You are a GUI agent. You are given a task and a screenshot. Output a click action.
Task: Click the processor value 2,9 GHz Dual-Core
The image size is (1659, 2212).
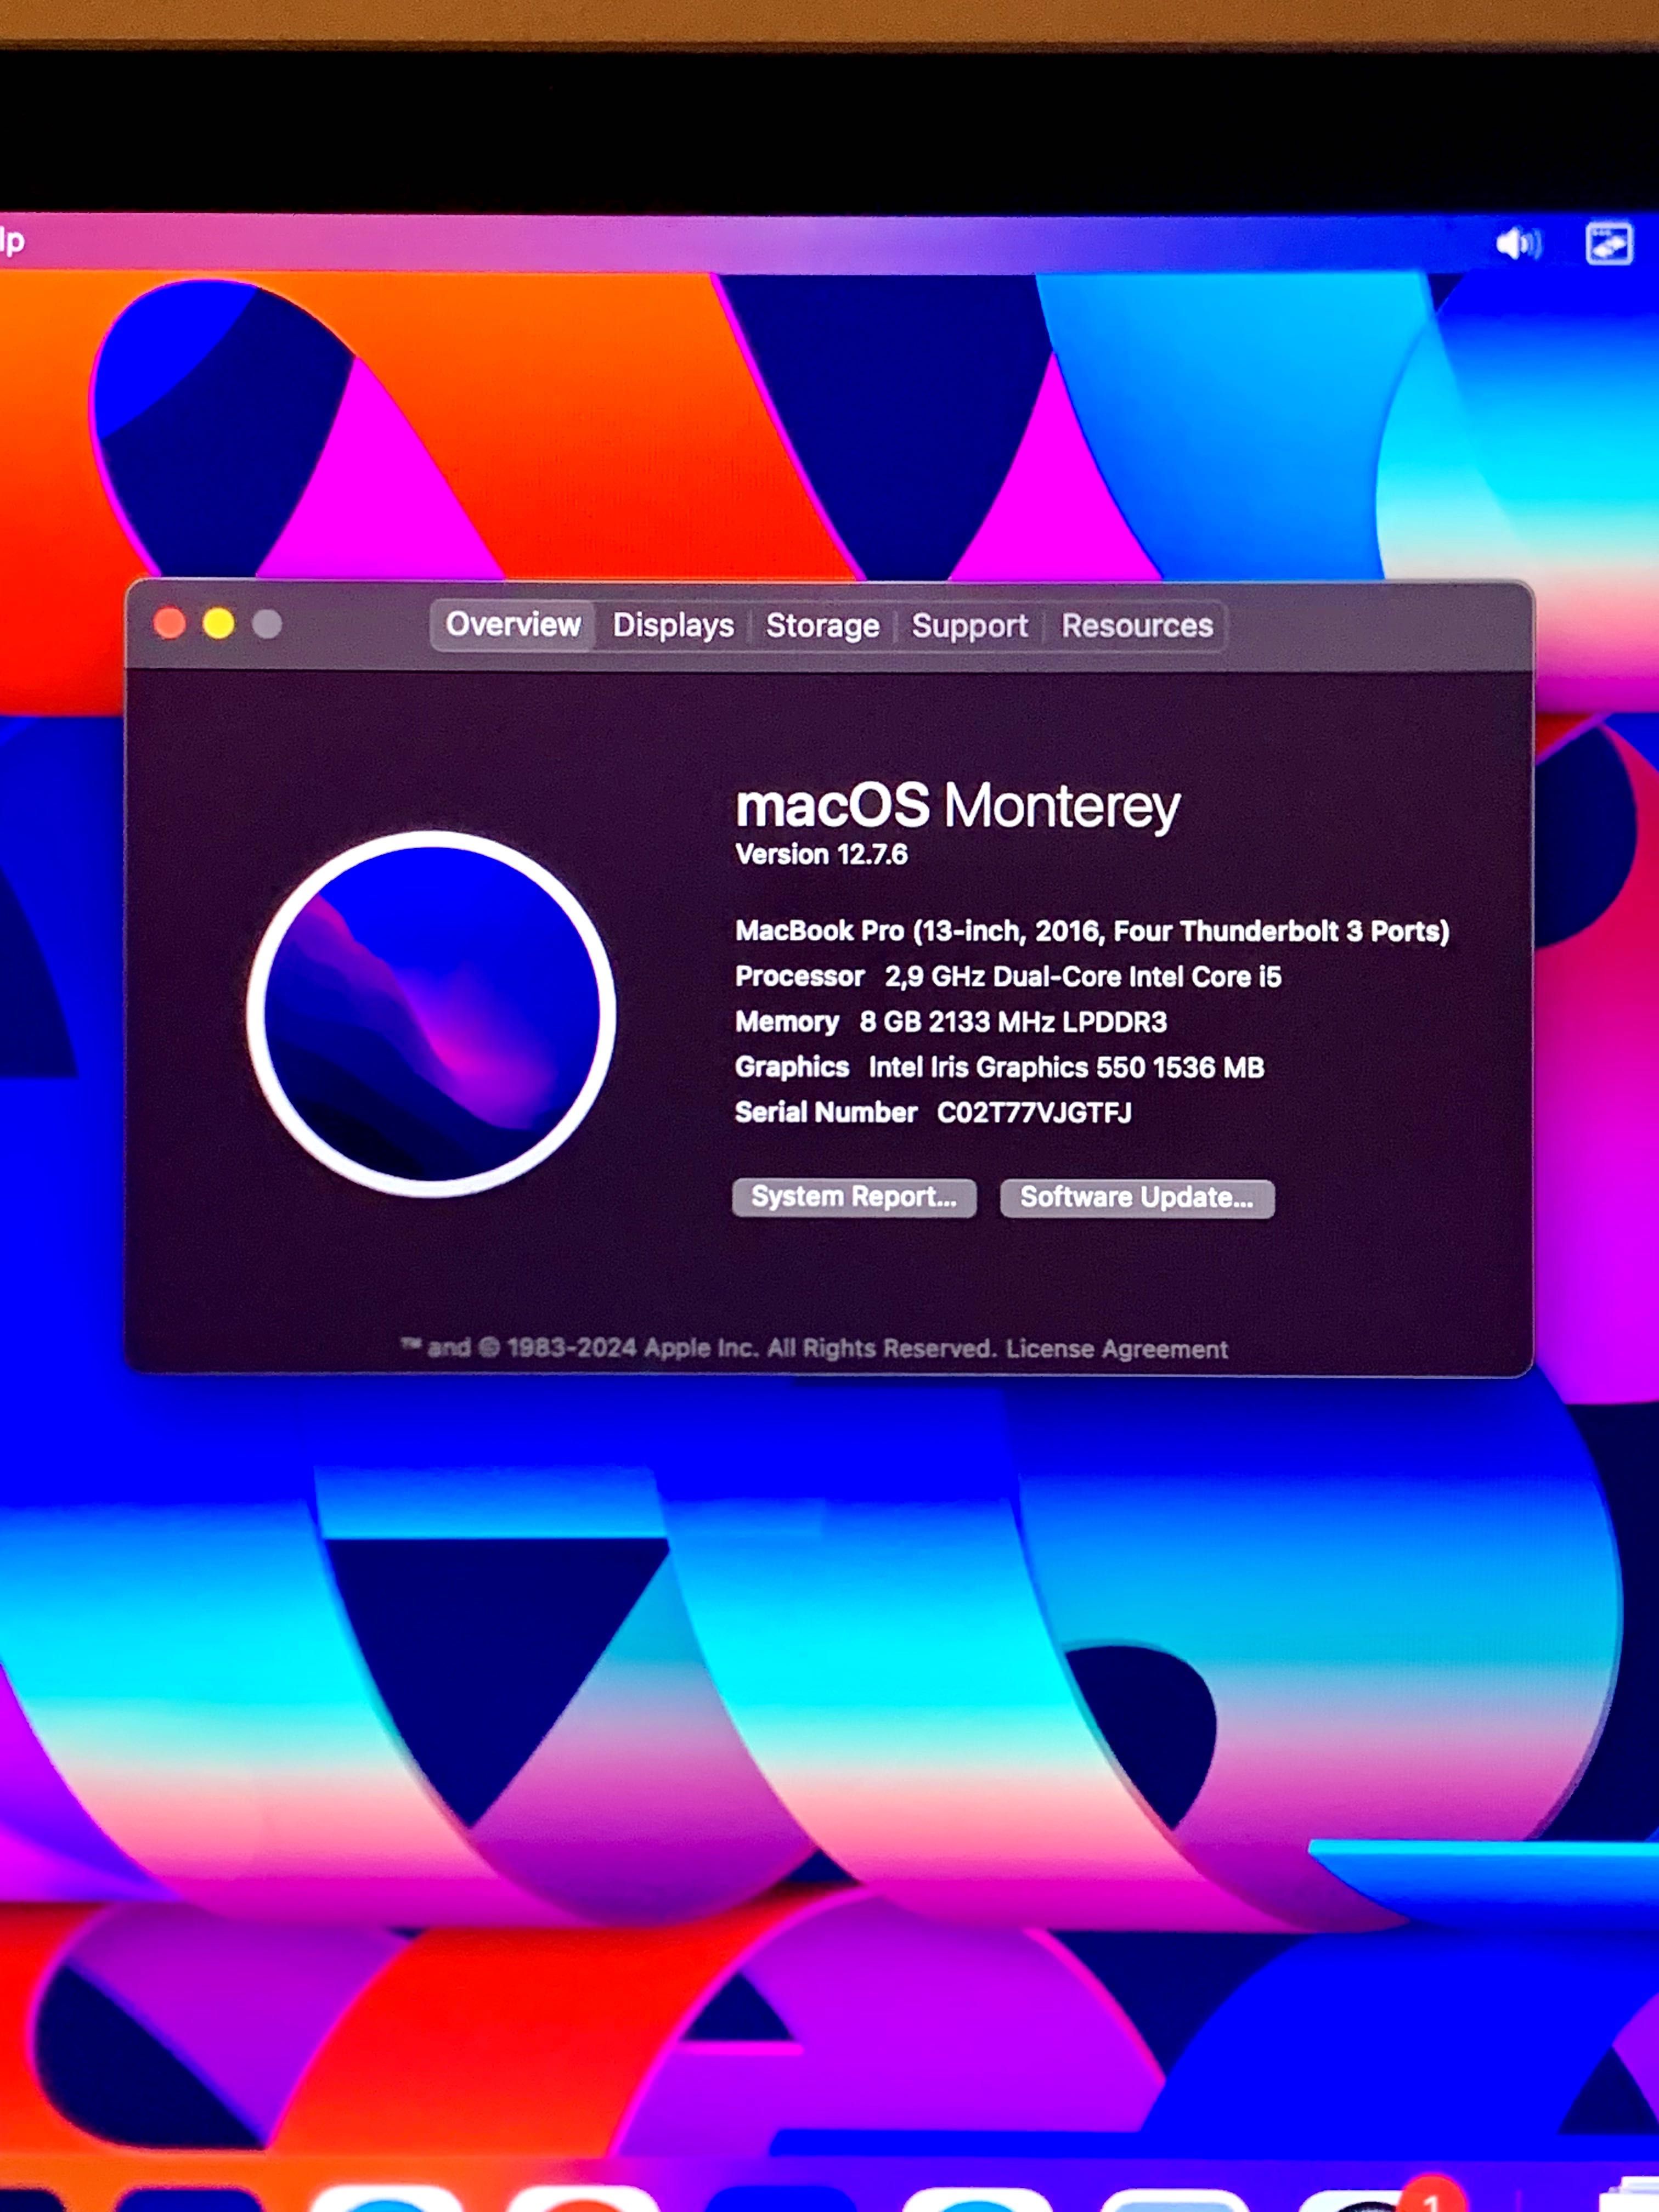[x=1083, y=976]
